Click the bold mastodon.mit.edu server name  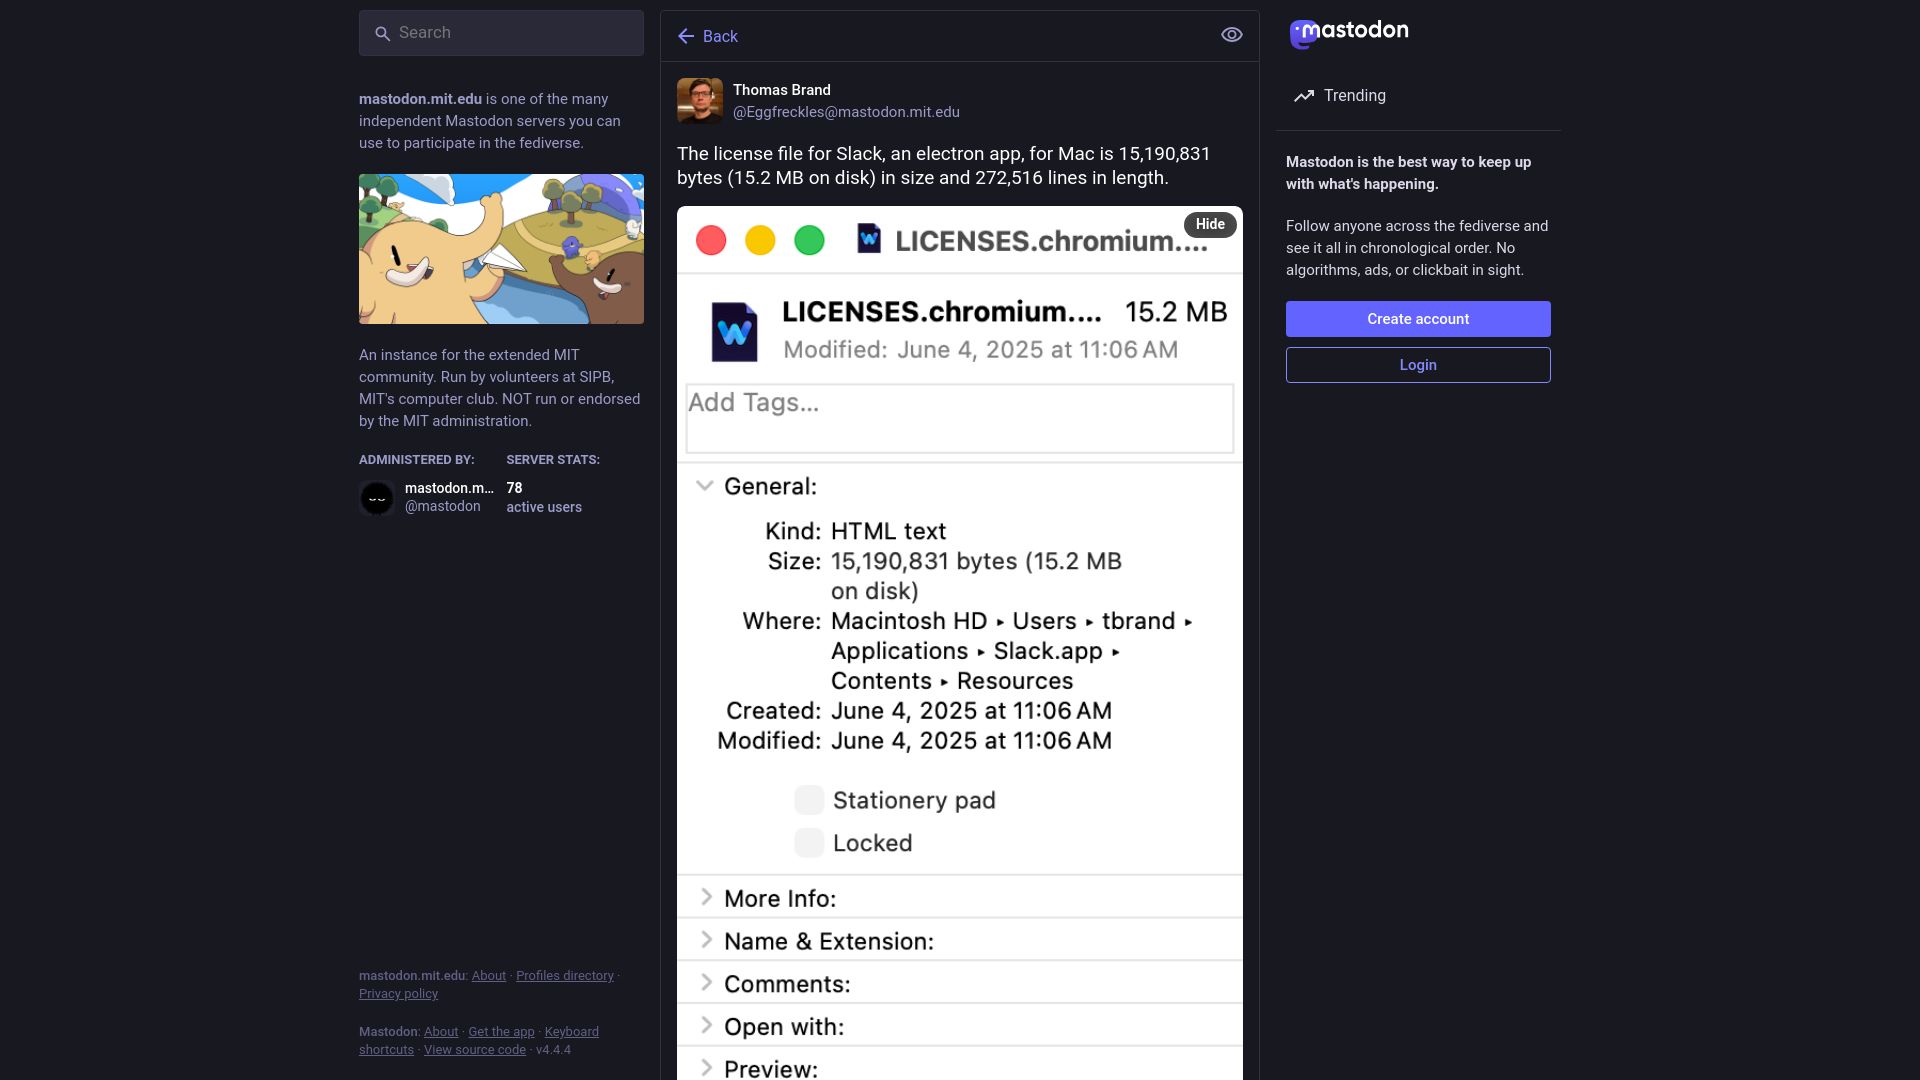420,99
